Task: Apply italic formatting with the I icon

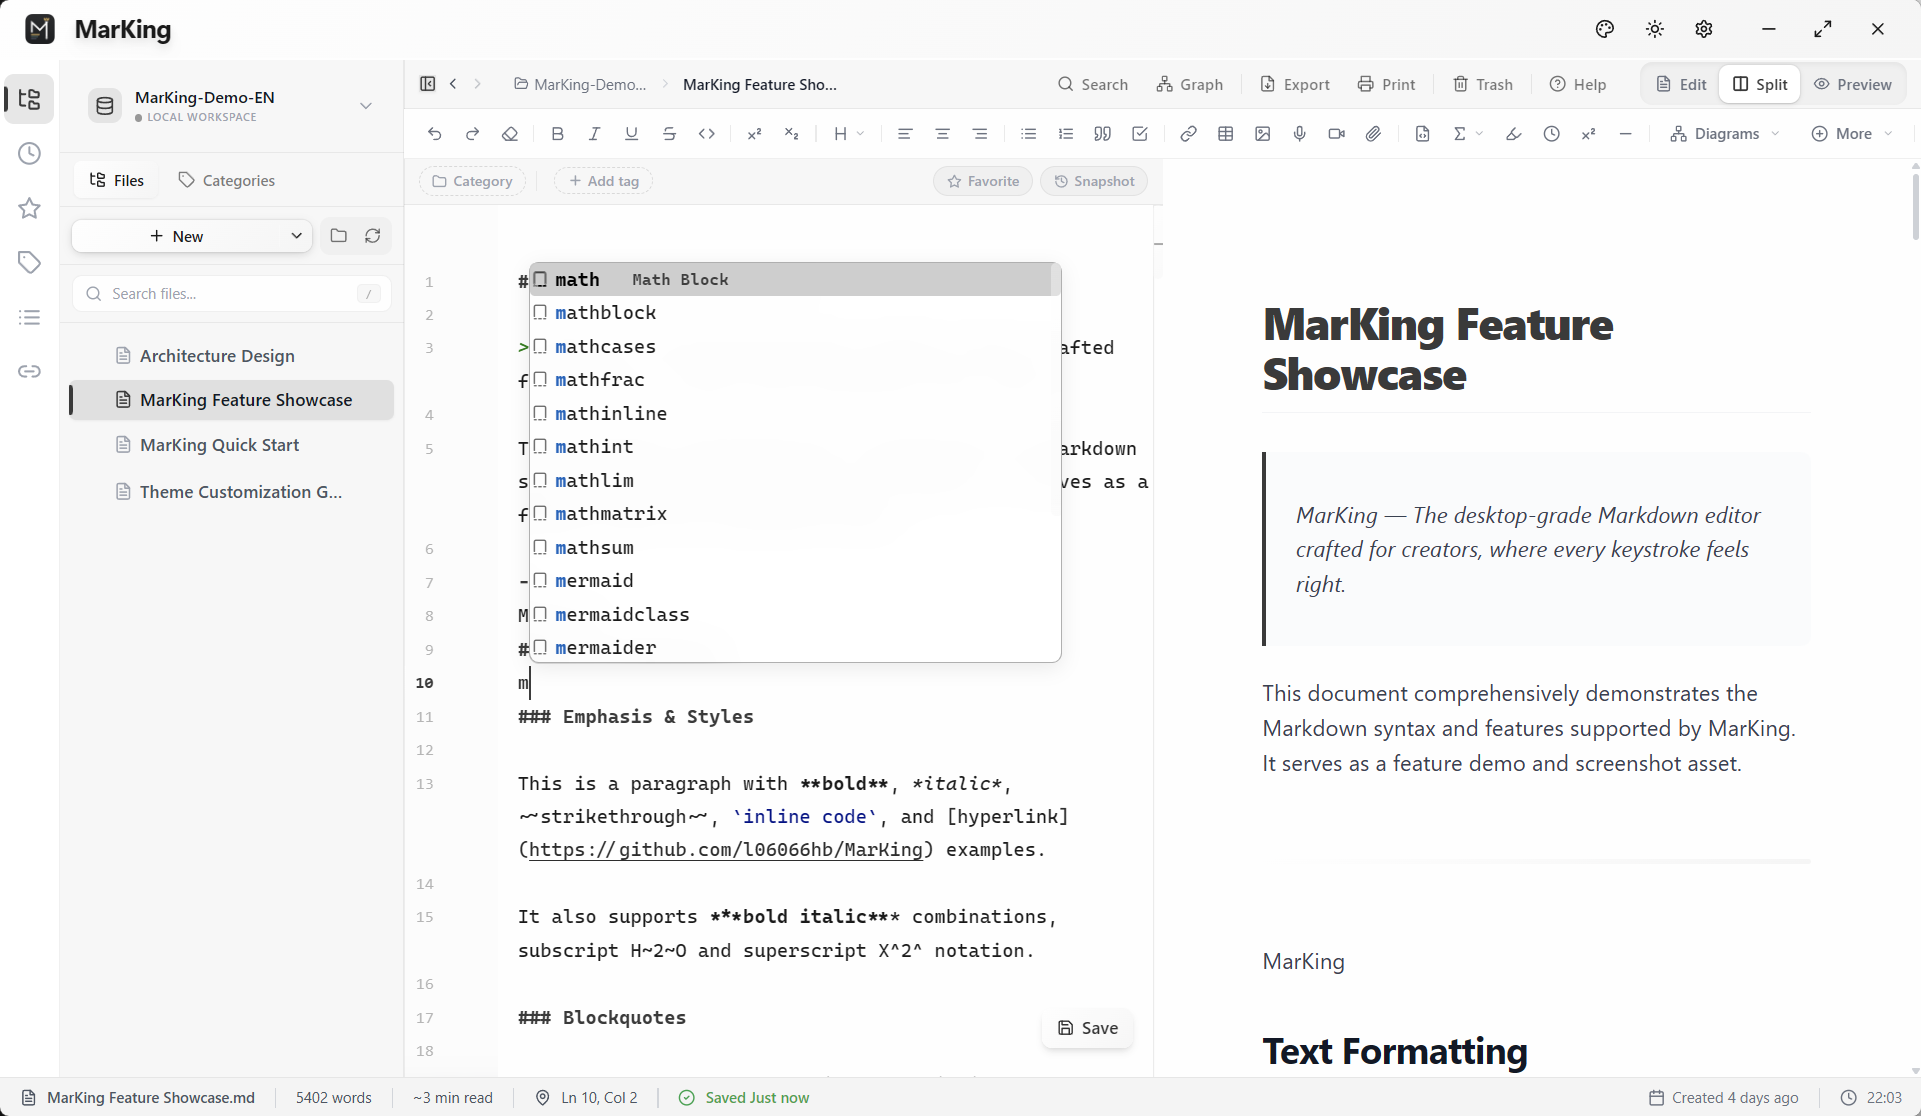Action: click(x=594, y=134)
